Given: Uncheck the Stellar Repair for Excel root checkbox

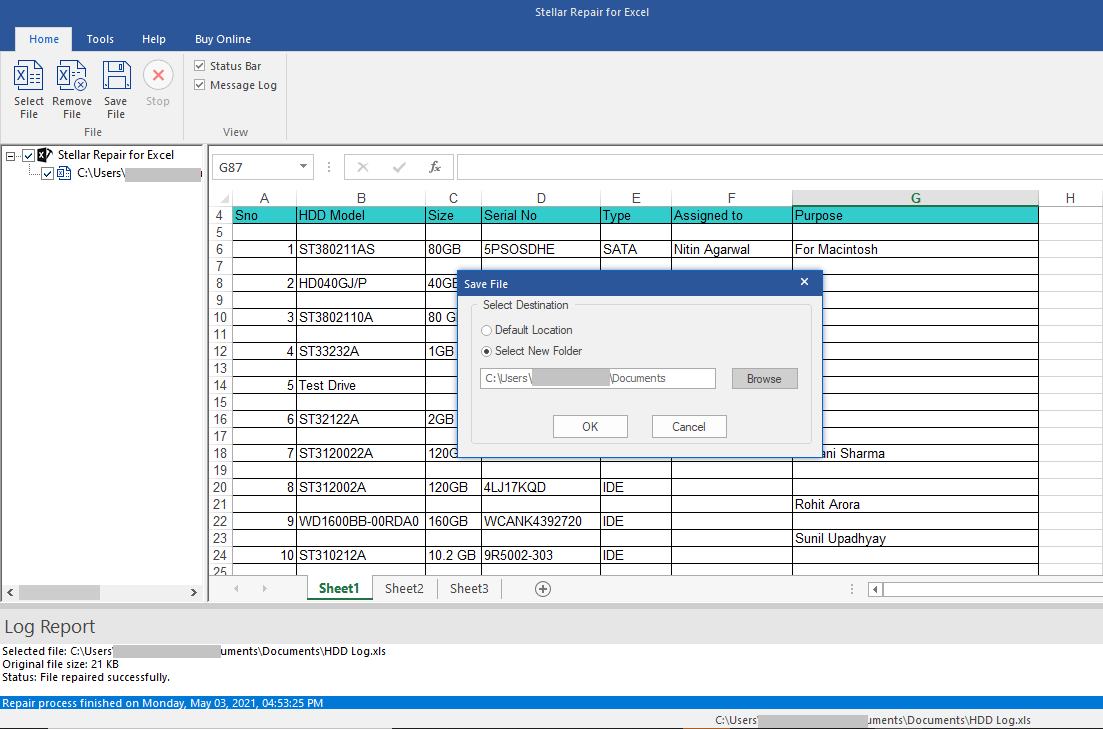Looking at the screenshot, I should [x=29, y=156].
